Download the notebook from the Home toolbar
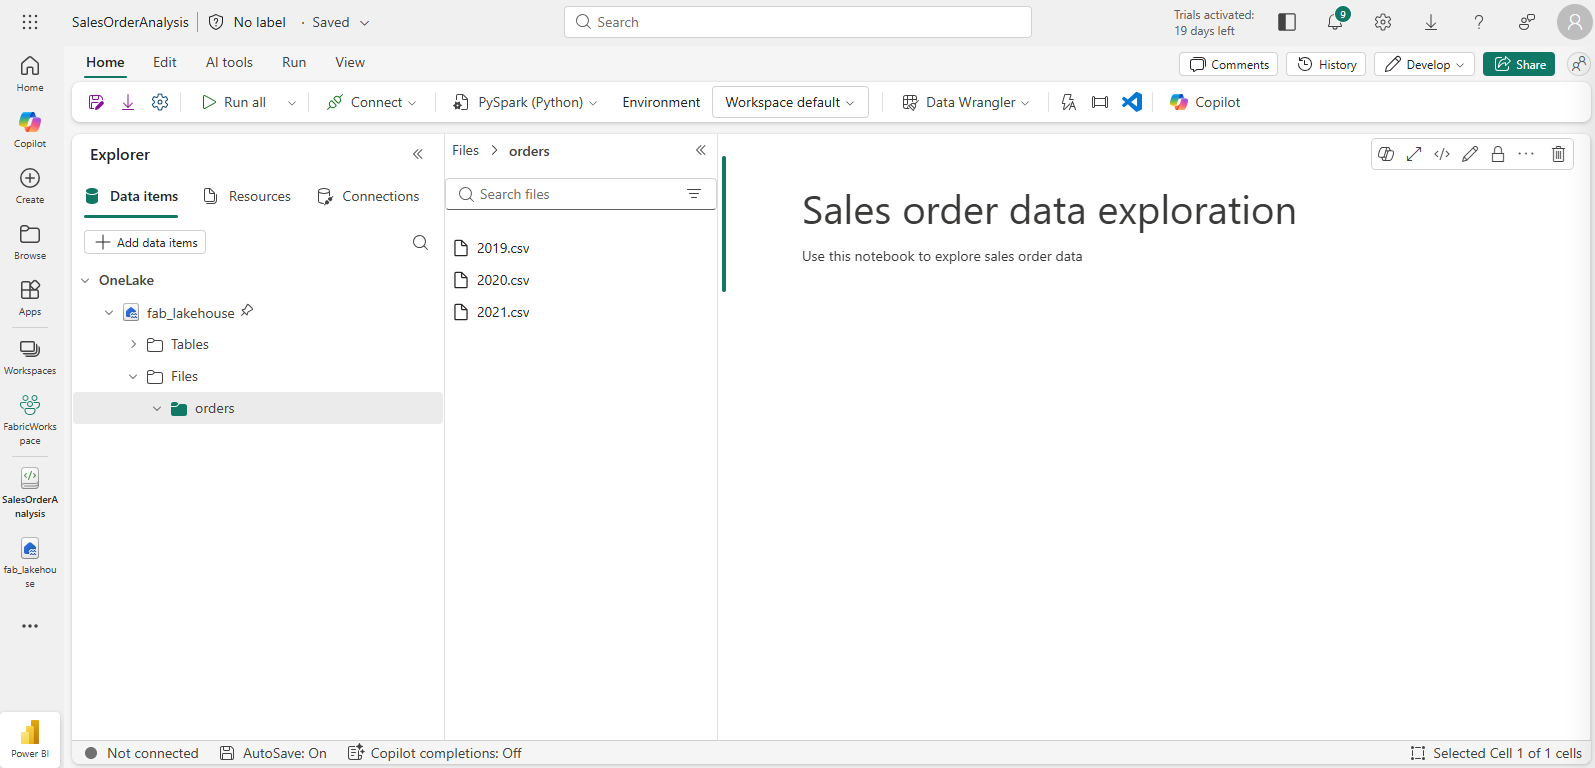 pyautogui.click(x=128, y=102)
